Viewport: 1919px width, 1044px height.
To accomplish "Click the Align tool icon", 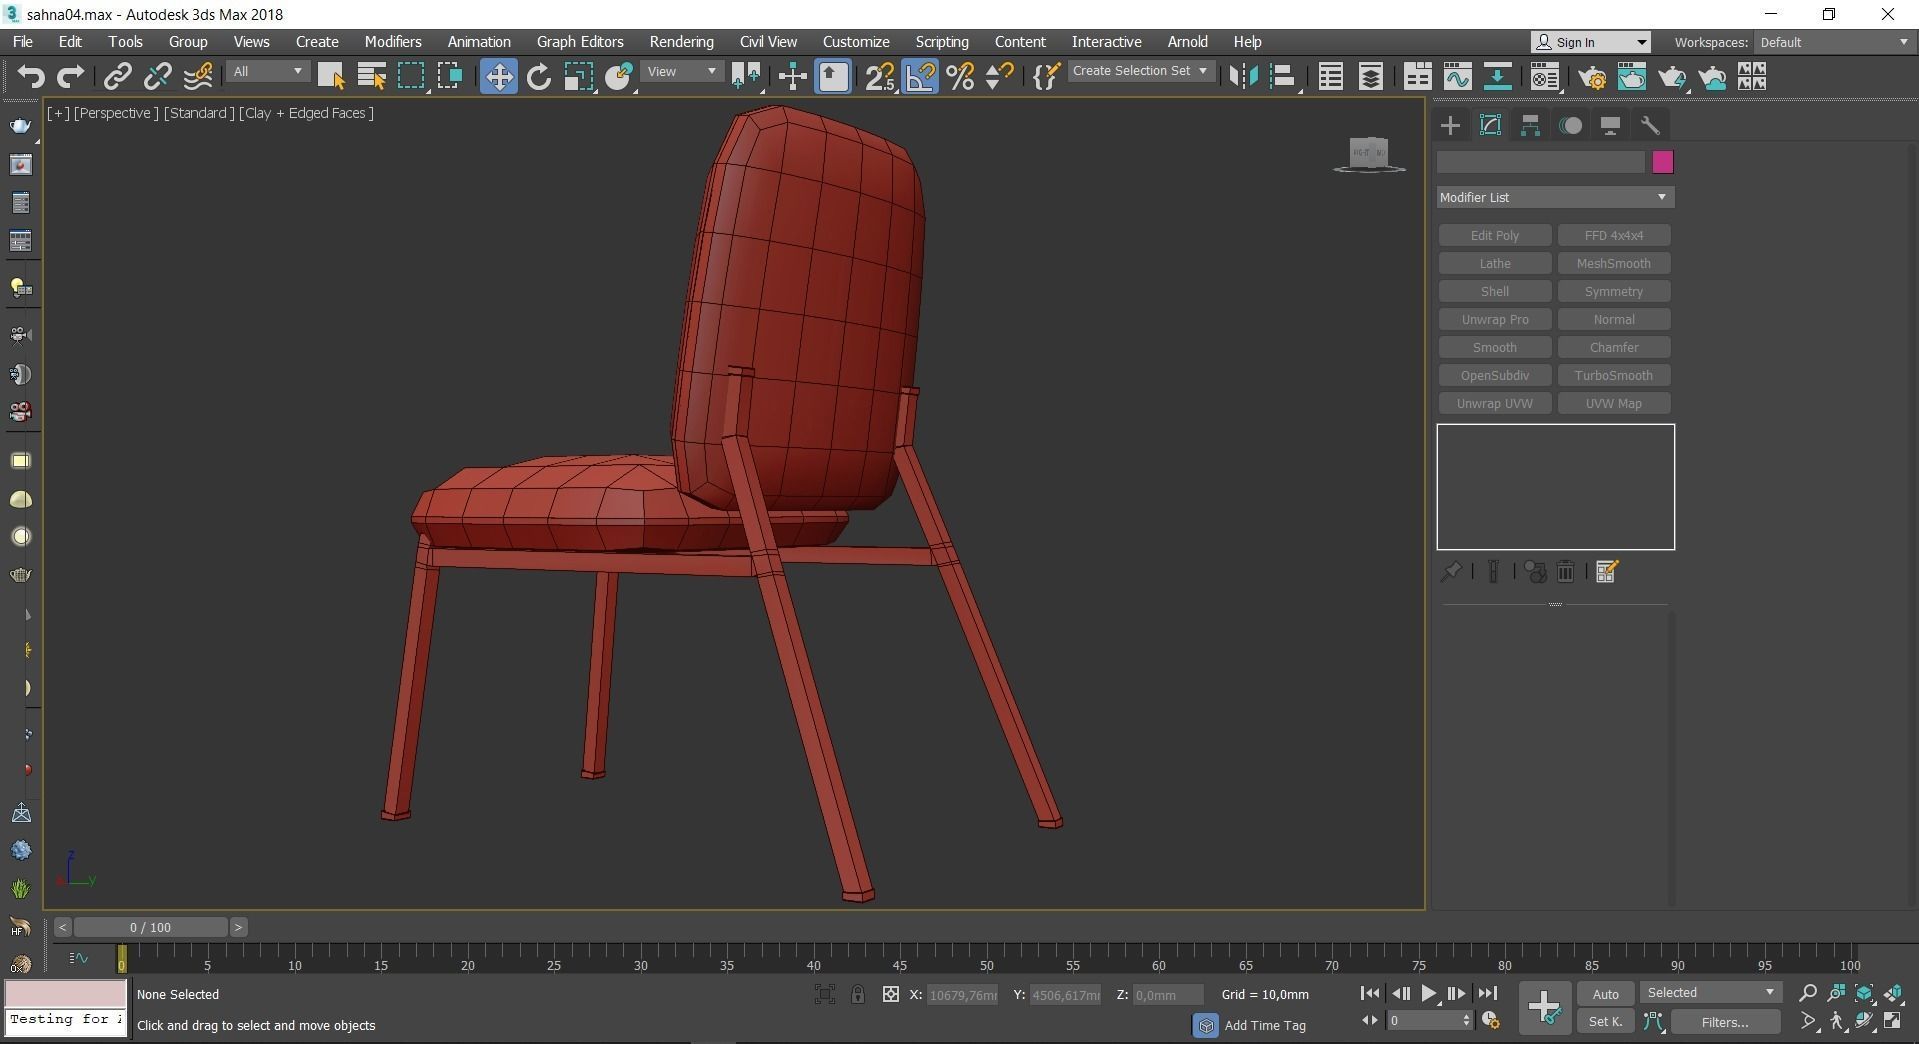I will (x=1283, y=77).
